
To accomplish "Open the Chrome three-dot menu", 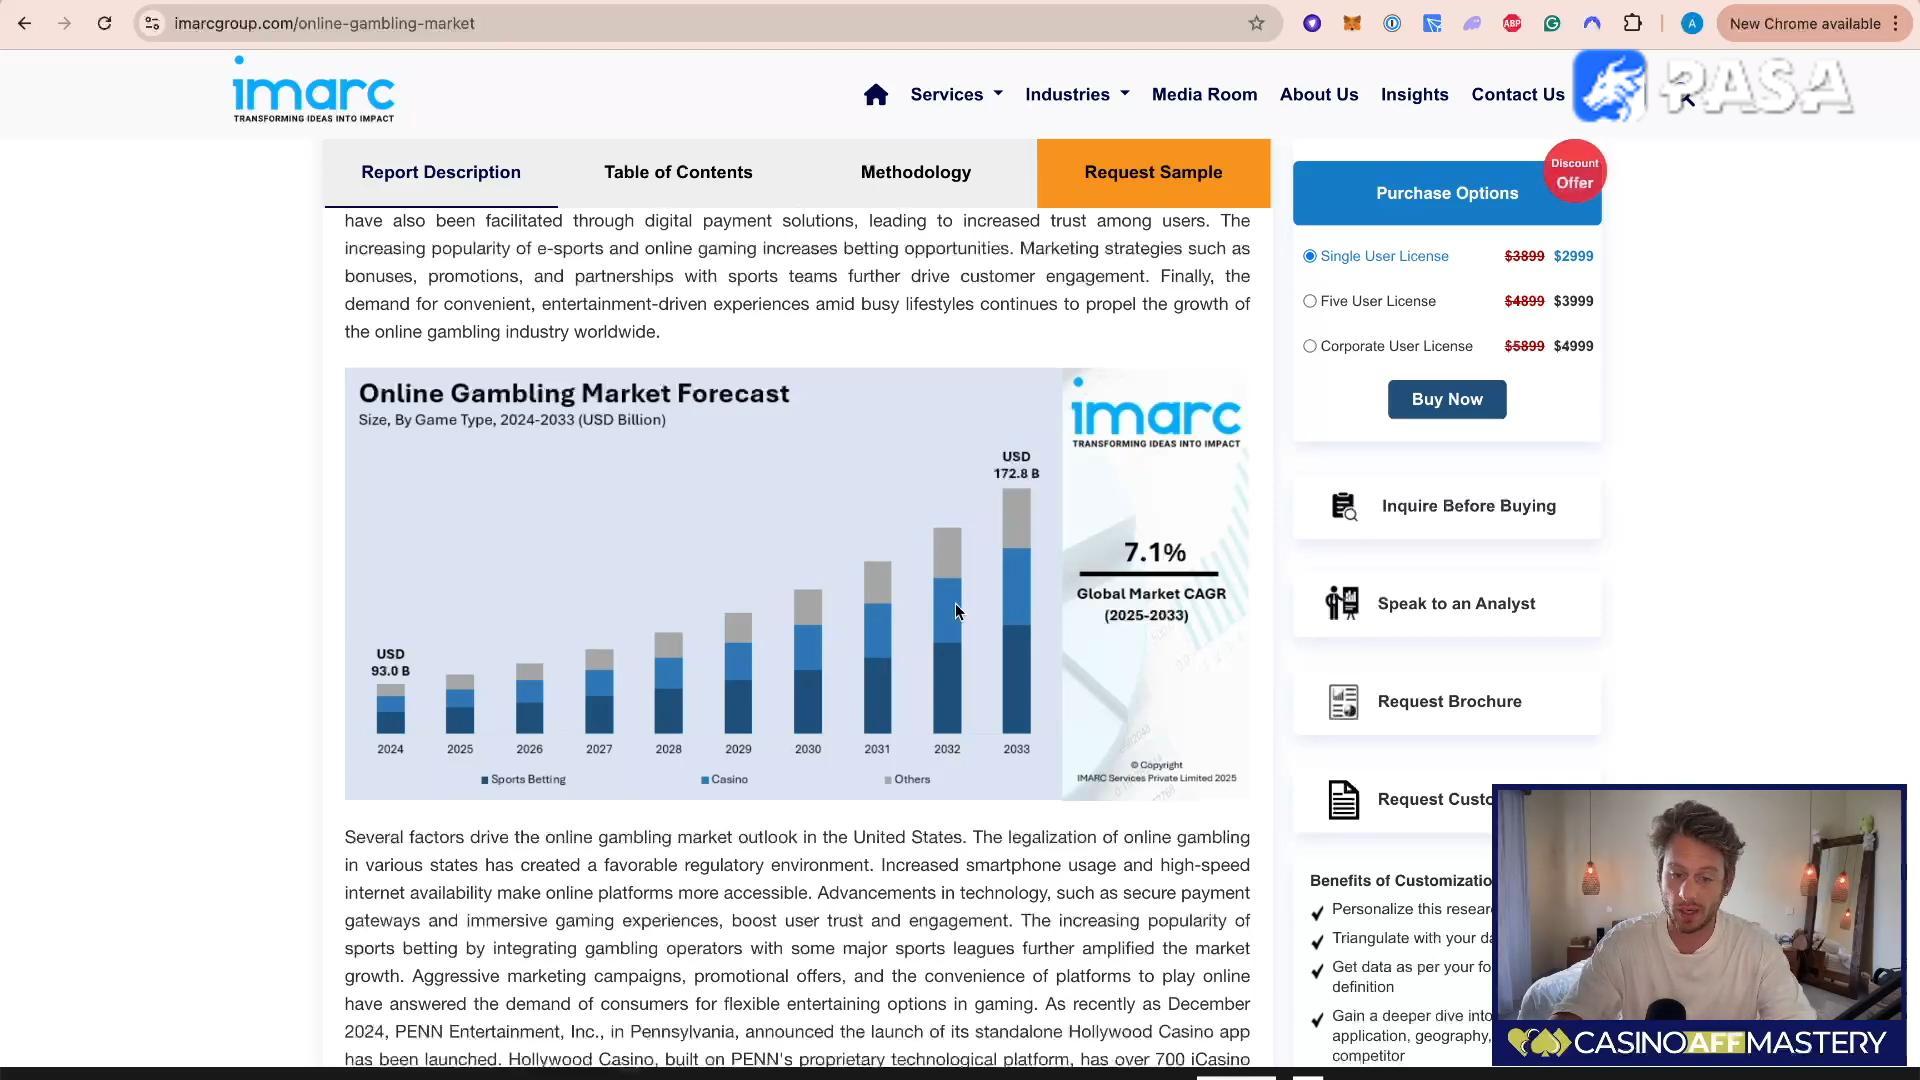I will [1896, 23].
